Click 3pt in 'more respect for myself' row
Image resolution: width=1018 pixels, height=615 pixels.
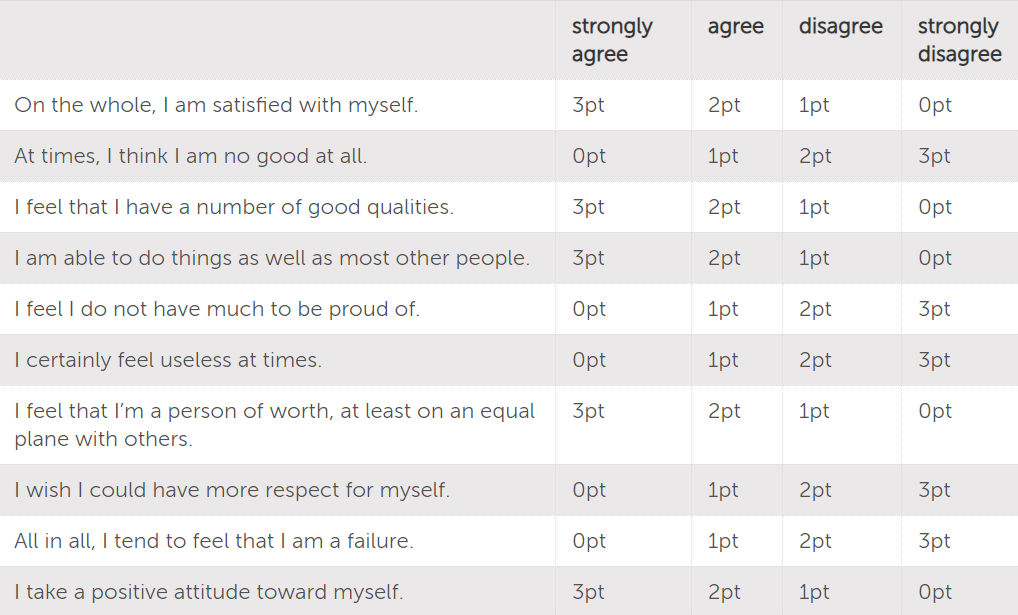tap(934, 490)
